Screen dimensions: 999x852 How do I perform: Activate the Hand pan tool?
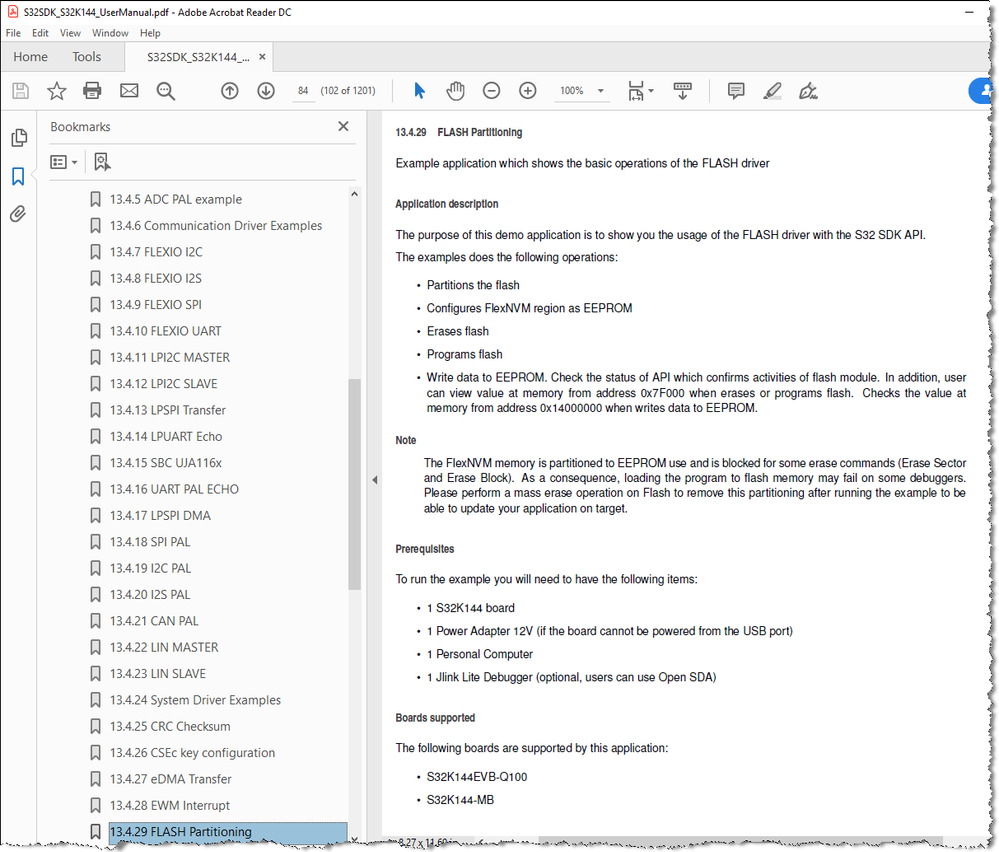tap(455, 91)
